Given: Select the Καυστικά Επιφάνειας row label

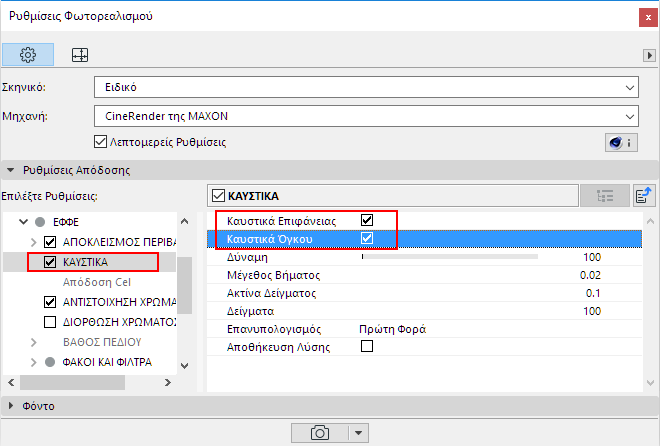Looking at the screenshot, I should tap(282, 221).
